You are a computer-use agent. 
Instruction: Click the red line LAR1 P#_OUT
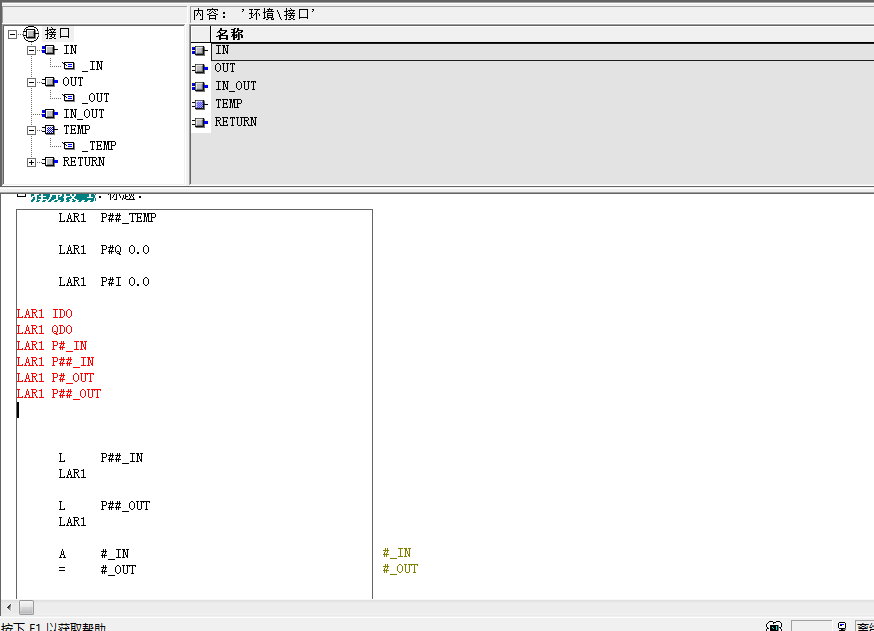click(x=55, y=378)
